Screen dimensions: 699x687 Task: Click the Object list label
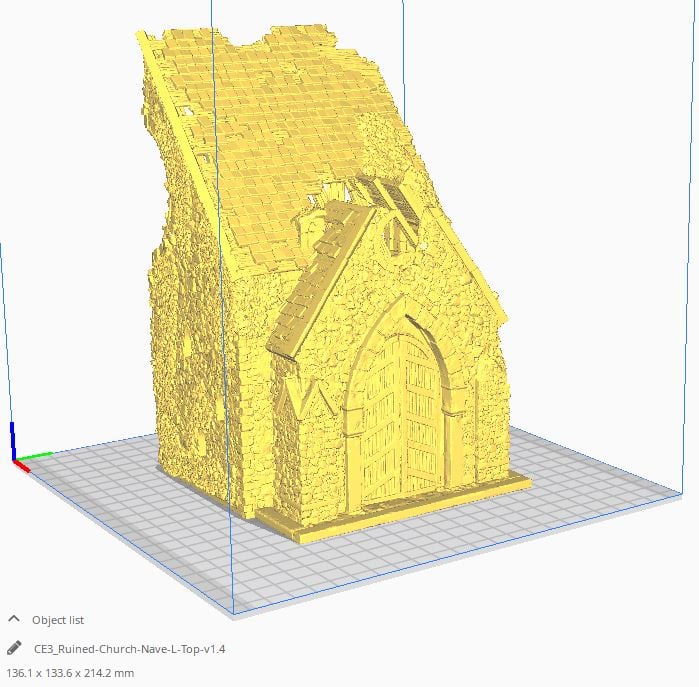click(x=58, y=620)
